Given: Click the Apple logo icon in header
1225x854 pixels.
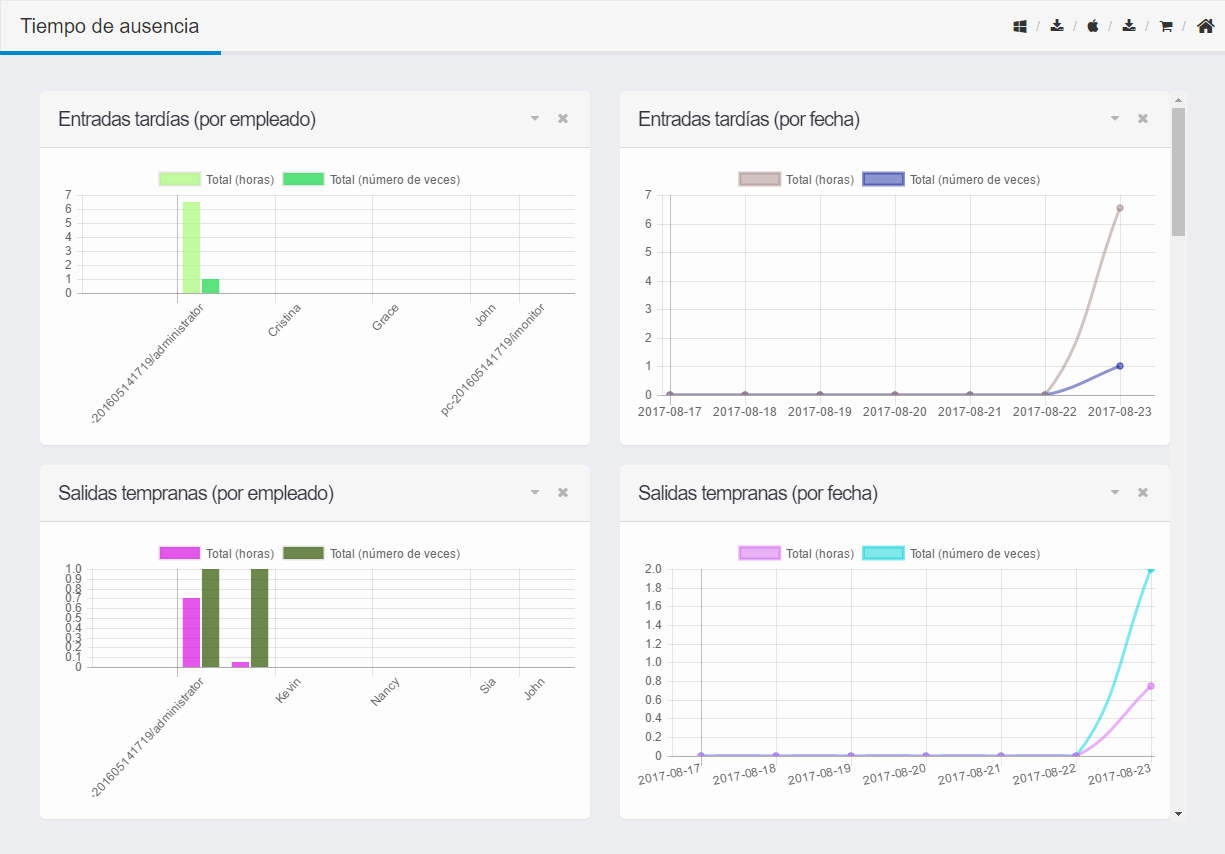Looking at the screenshot, I should pos(1093,26).
